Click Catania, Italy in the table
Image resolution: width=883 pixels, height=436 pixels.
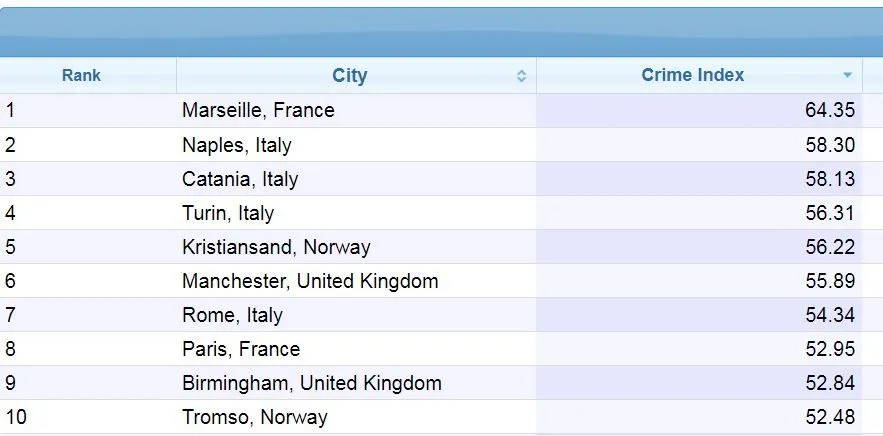[240, 179]
